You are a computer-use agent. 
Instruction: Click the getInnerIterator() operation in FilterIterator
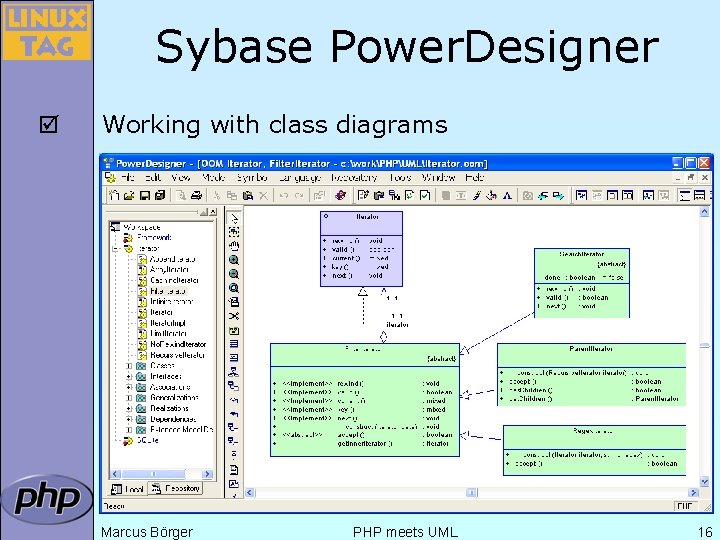(365, 444)
